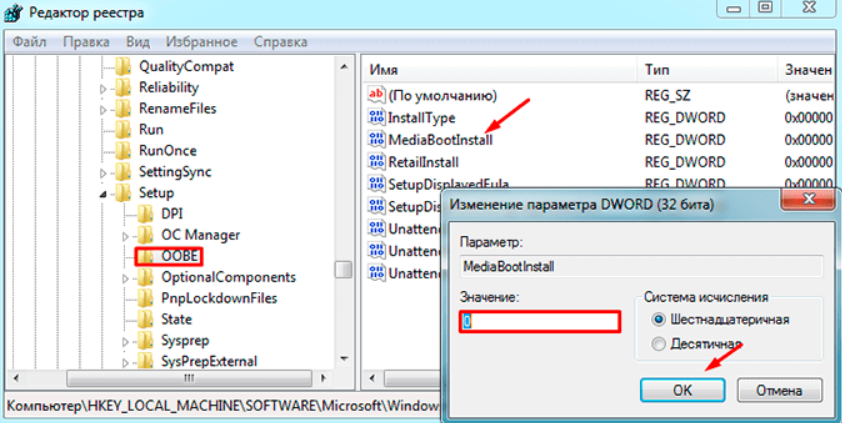The image size is (842, 423).
Task: Click the Значение input field
Action: point(540,322)
